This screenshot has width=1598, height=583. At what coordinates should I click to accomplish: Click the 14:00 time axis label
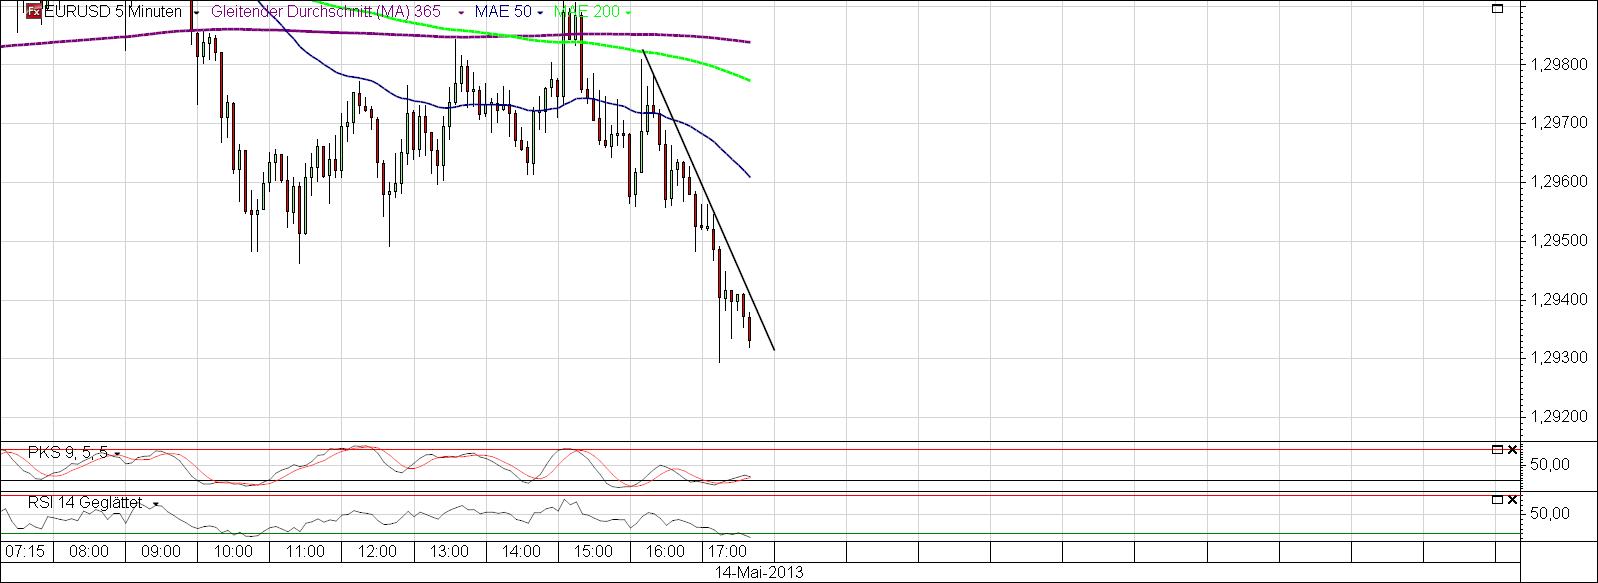(521, 552)
